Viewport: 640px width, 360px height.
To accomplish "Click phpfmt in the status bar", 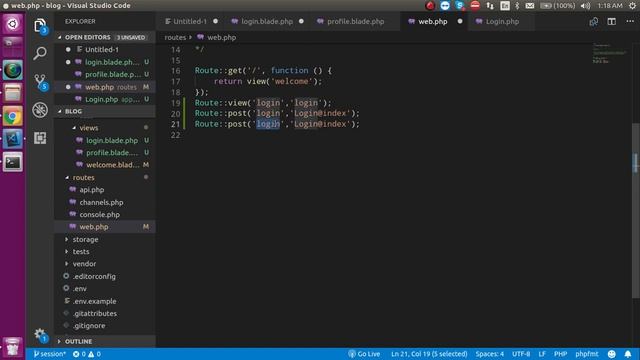I will (x=587, y=354).
